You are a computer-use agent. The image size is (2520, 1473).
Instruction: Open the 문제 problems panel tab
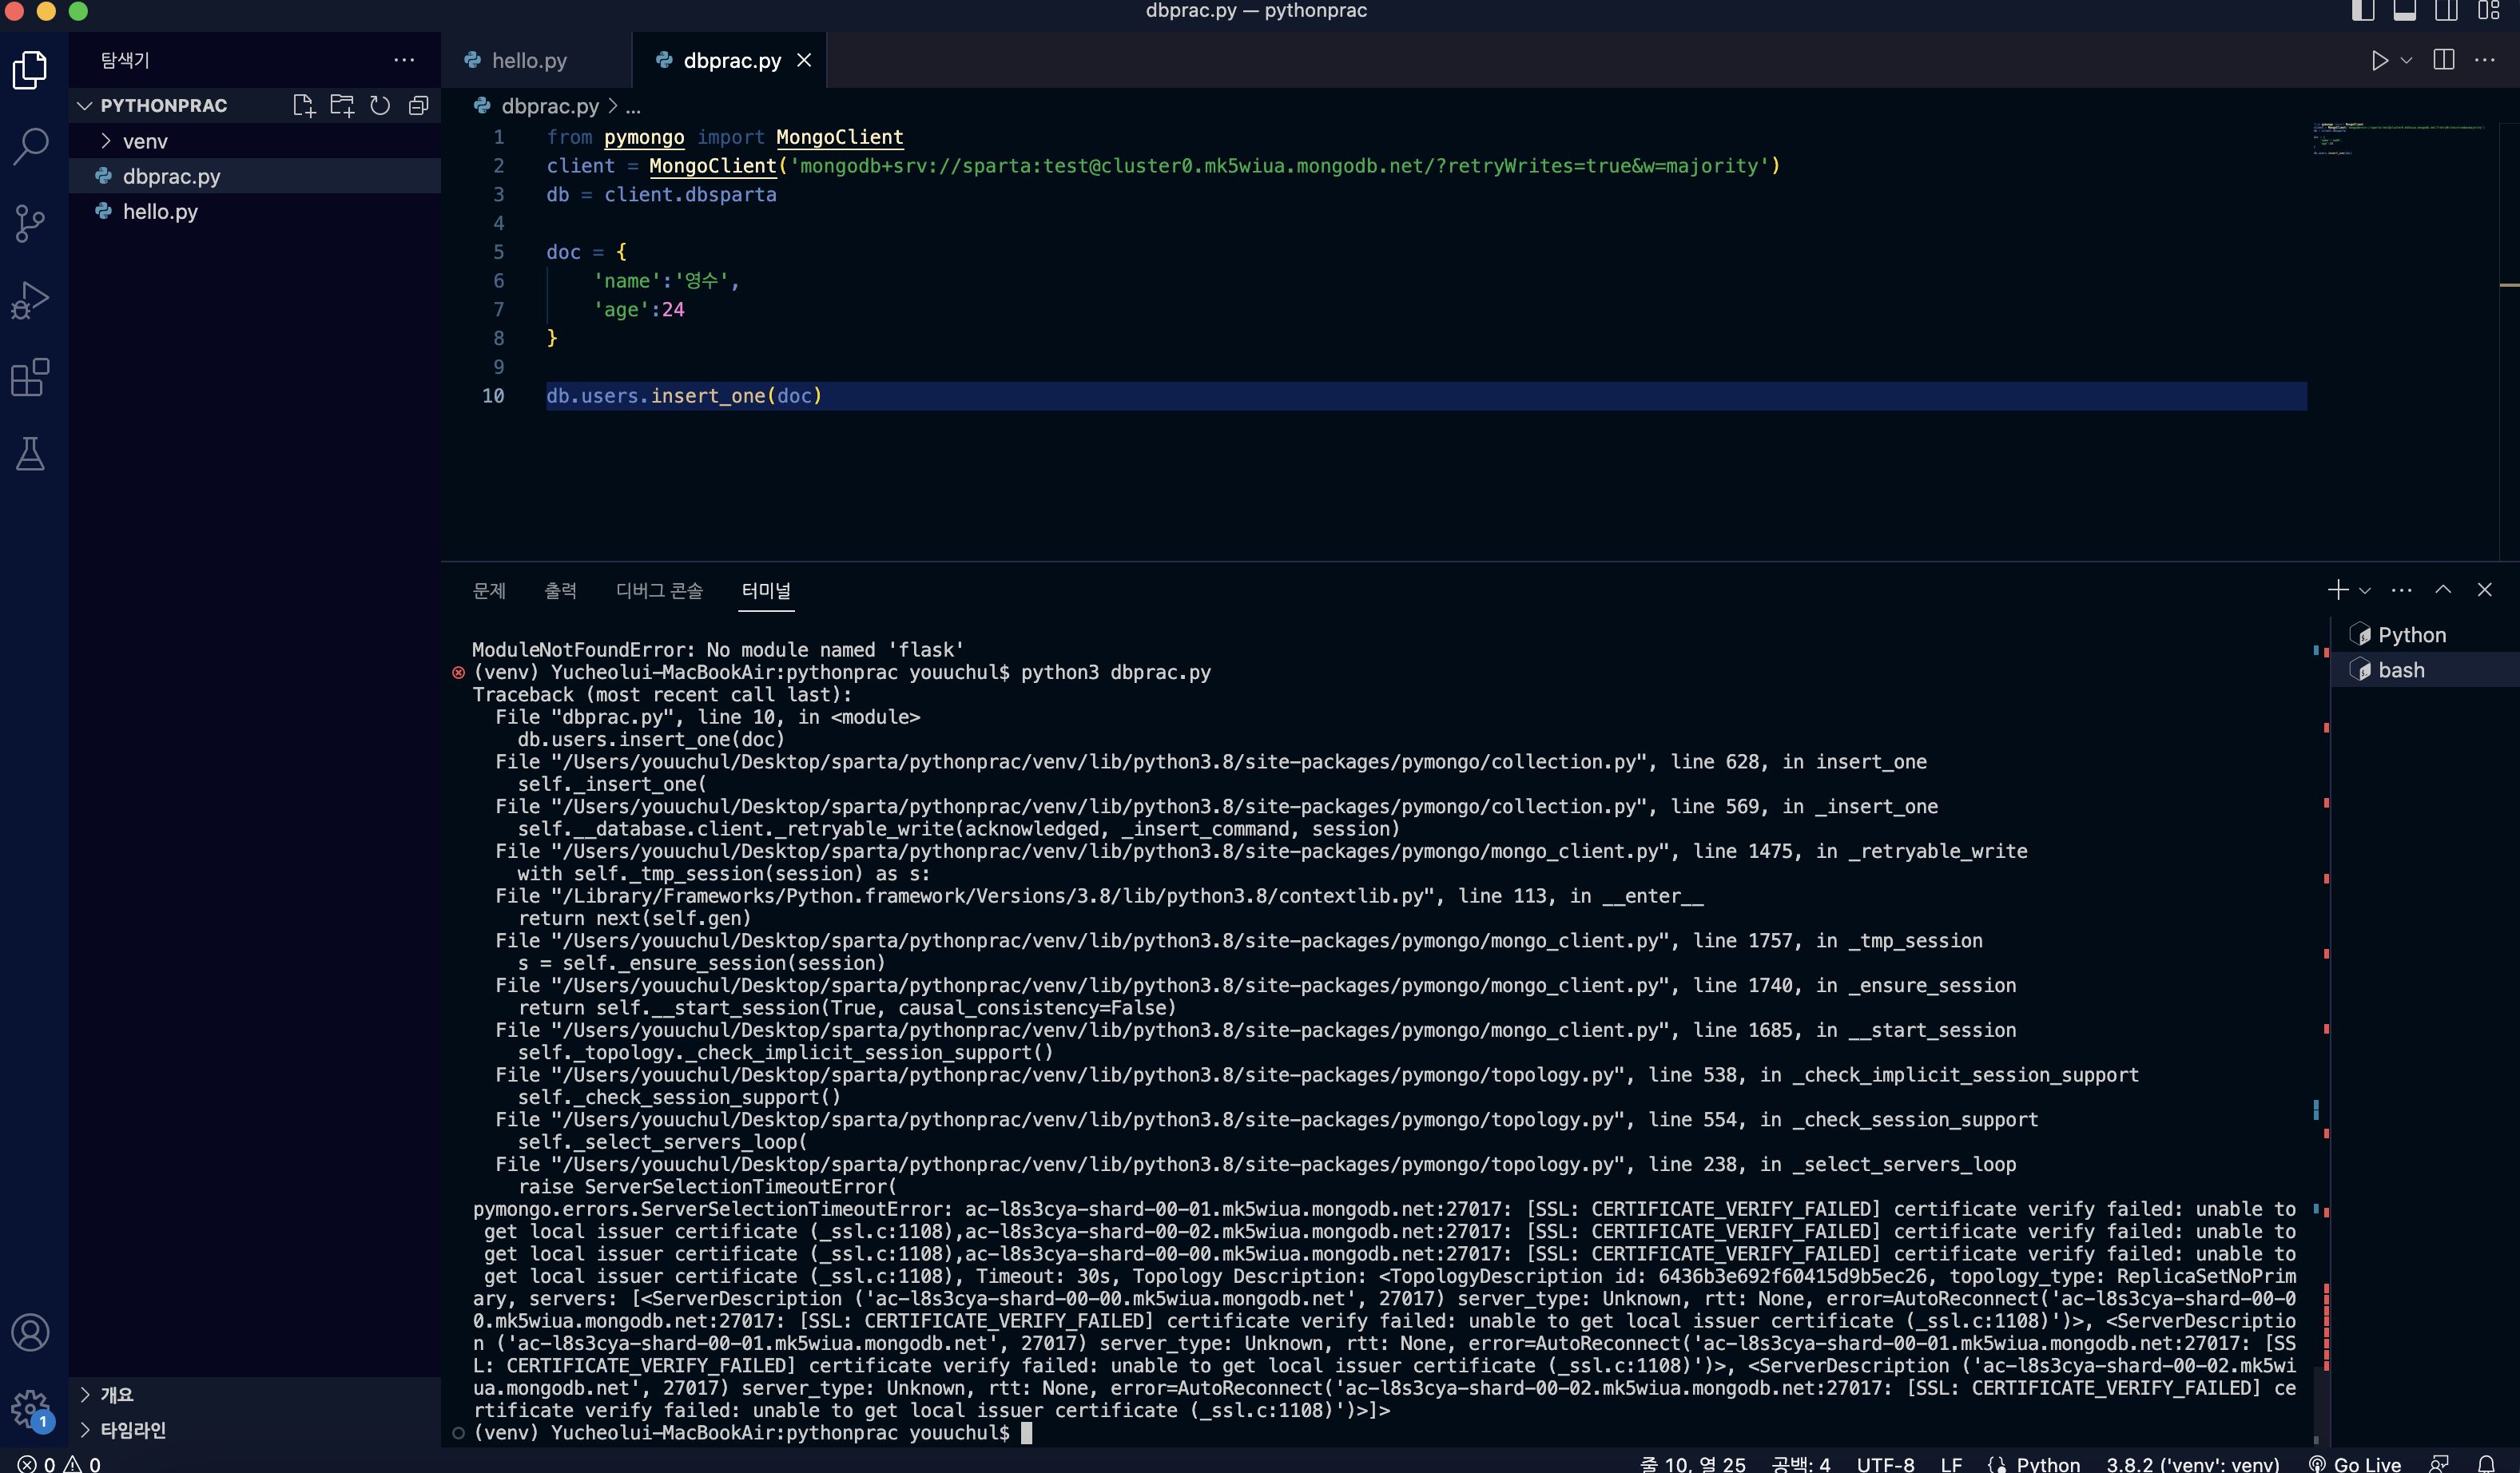pyautogui.click(x=489, y=590)
